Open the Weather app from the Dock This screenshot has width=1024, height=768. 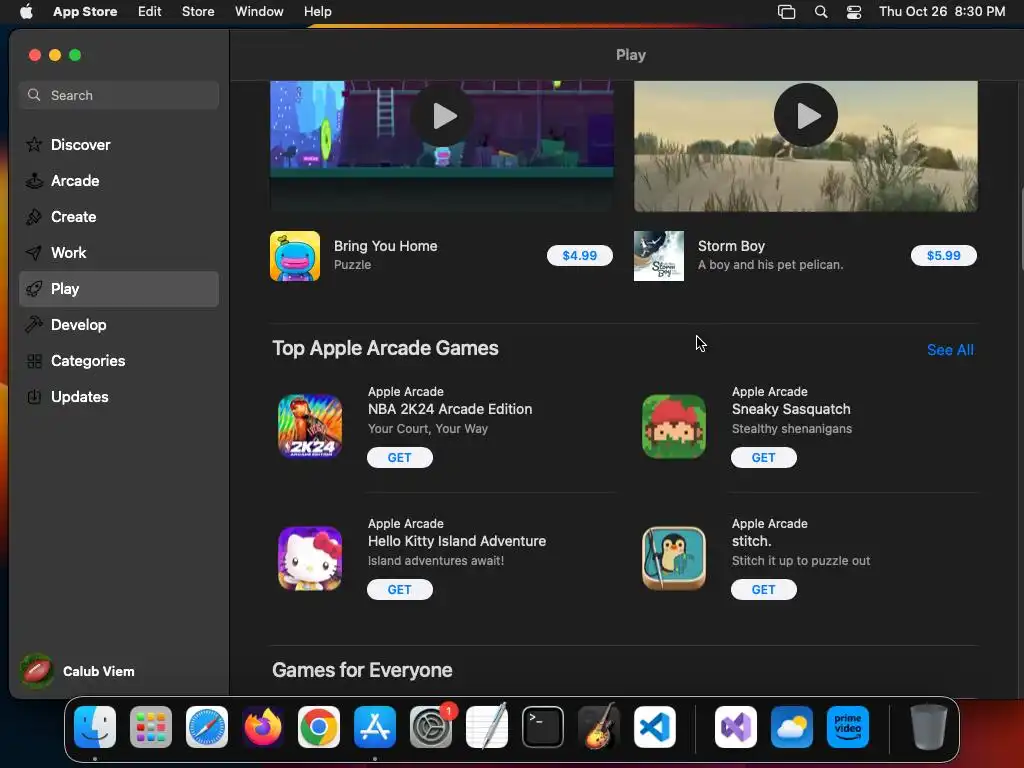[x=792, y=727]
